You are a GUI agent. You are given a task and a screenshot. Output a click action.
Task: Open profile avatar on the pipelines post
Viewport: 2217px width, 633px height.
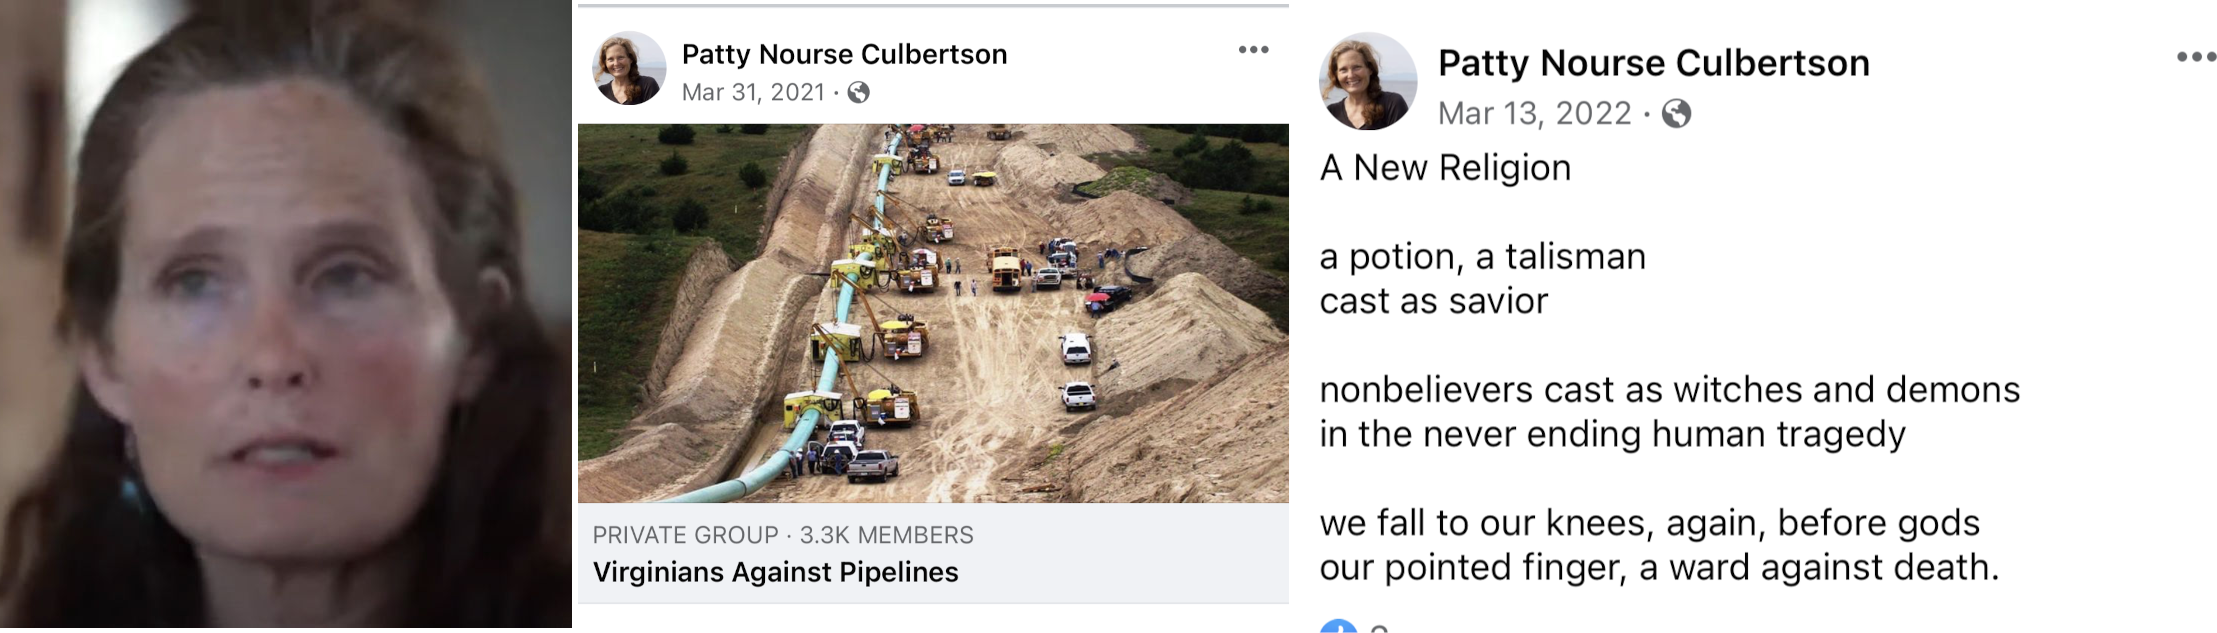click(x=629, y=68)
